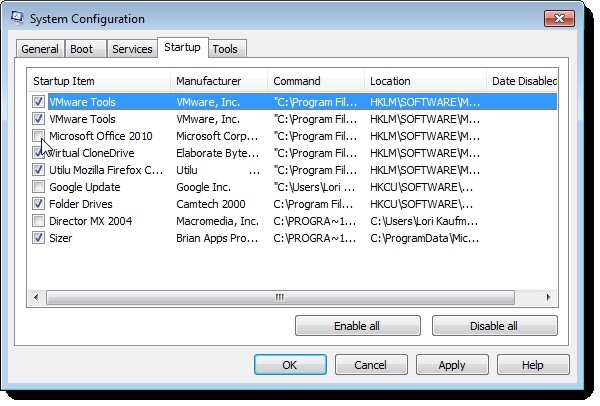Viewport: 600px width, 406px height.
Task: Open the Services tab
Action: click(x=132, y=49)
